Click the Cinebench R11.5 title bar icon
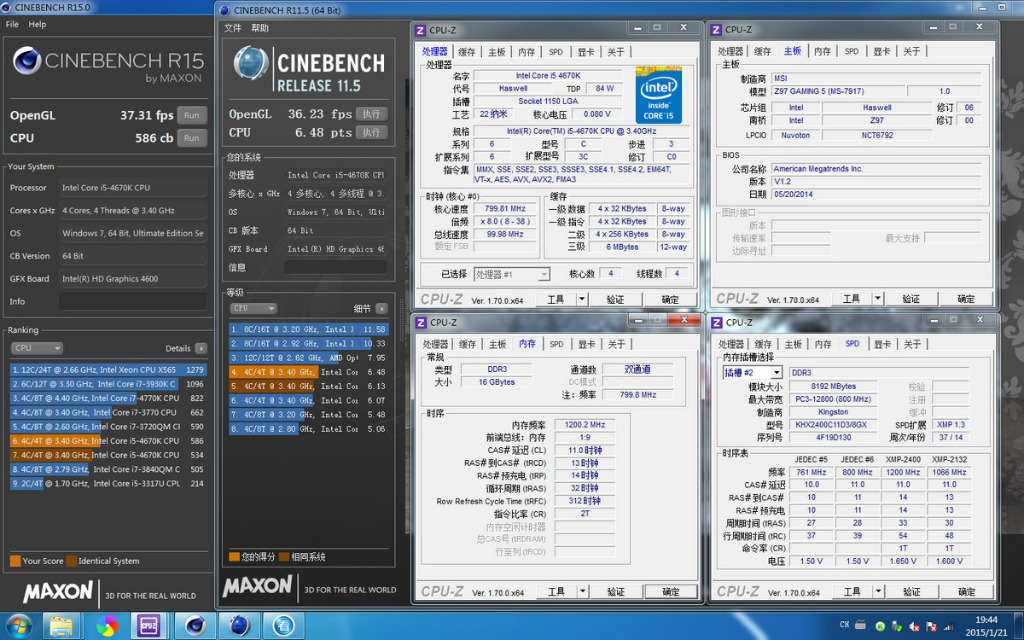The height and width of the screenshot is (640, 1024). coord(225,10)
